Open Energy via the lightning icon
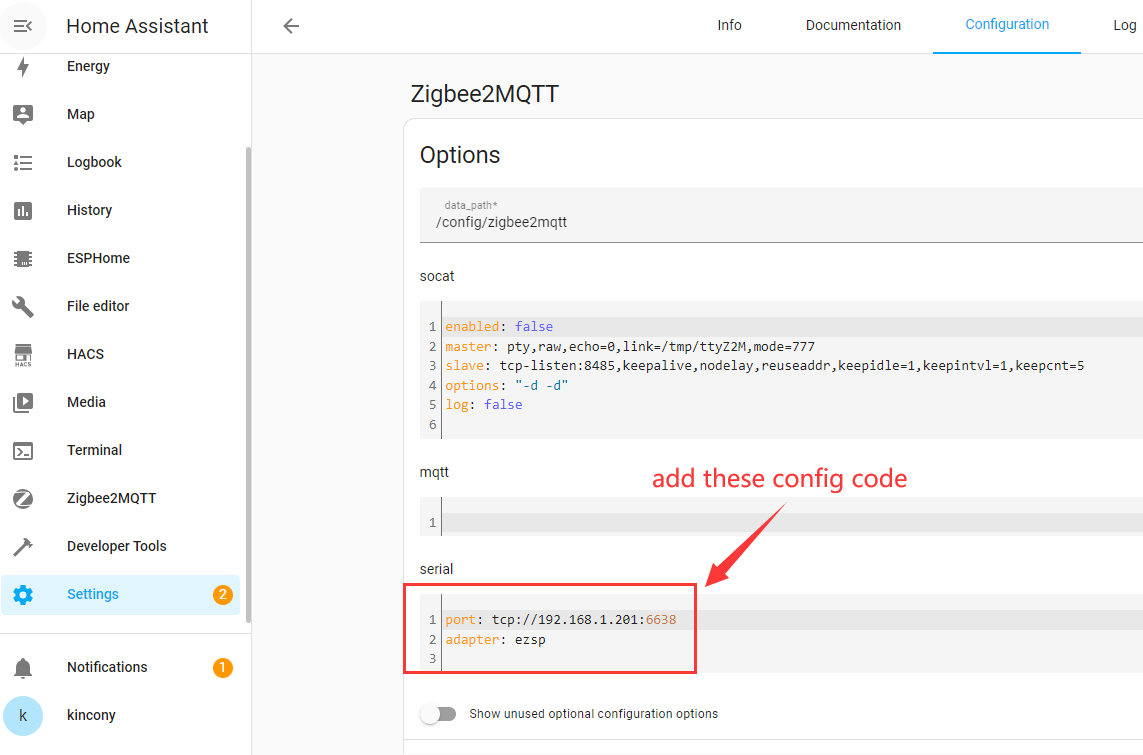Screen dimensions: 1143x755 click(23, 67)
